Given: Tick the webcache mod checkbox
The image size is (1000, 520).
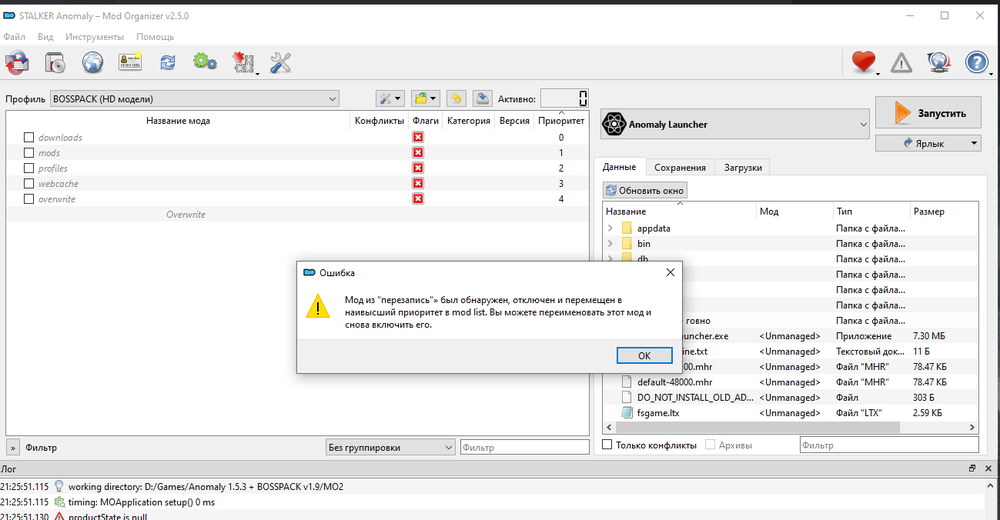Looking at the screenshot, I should pyautogui.click(x=29, y=184).
